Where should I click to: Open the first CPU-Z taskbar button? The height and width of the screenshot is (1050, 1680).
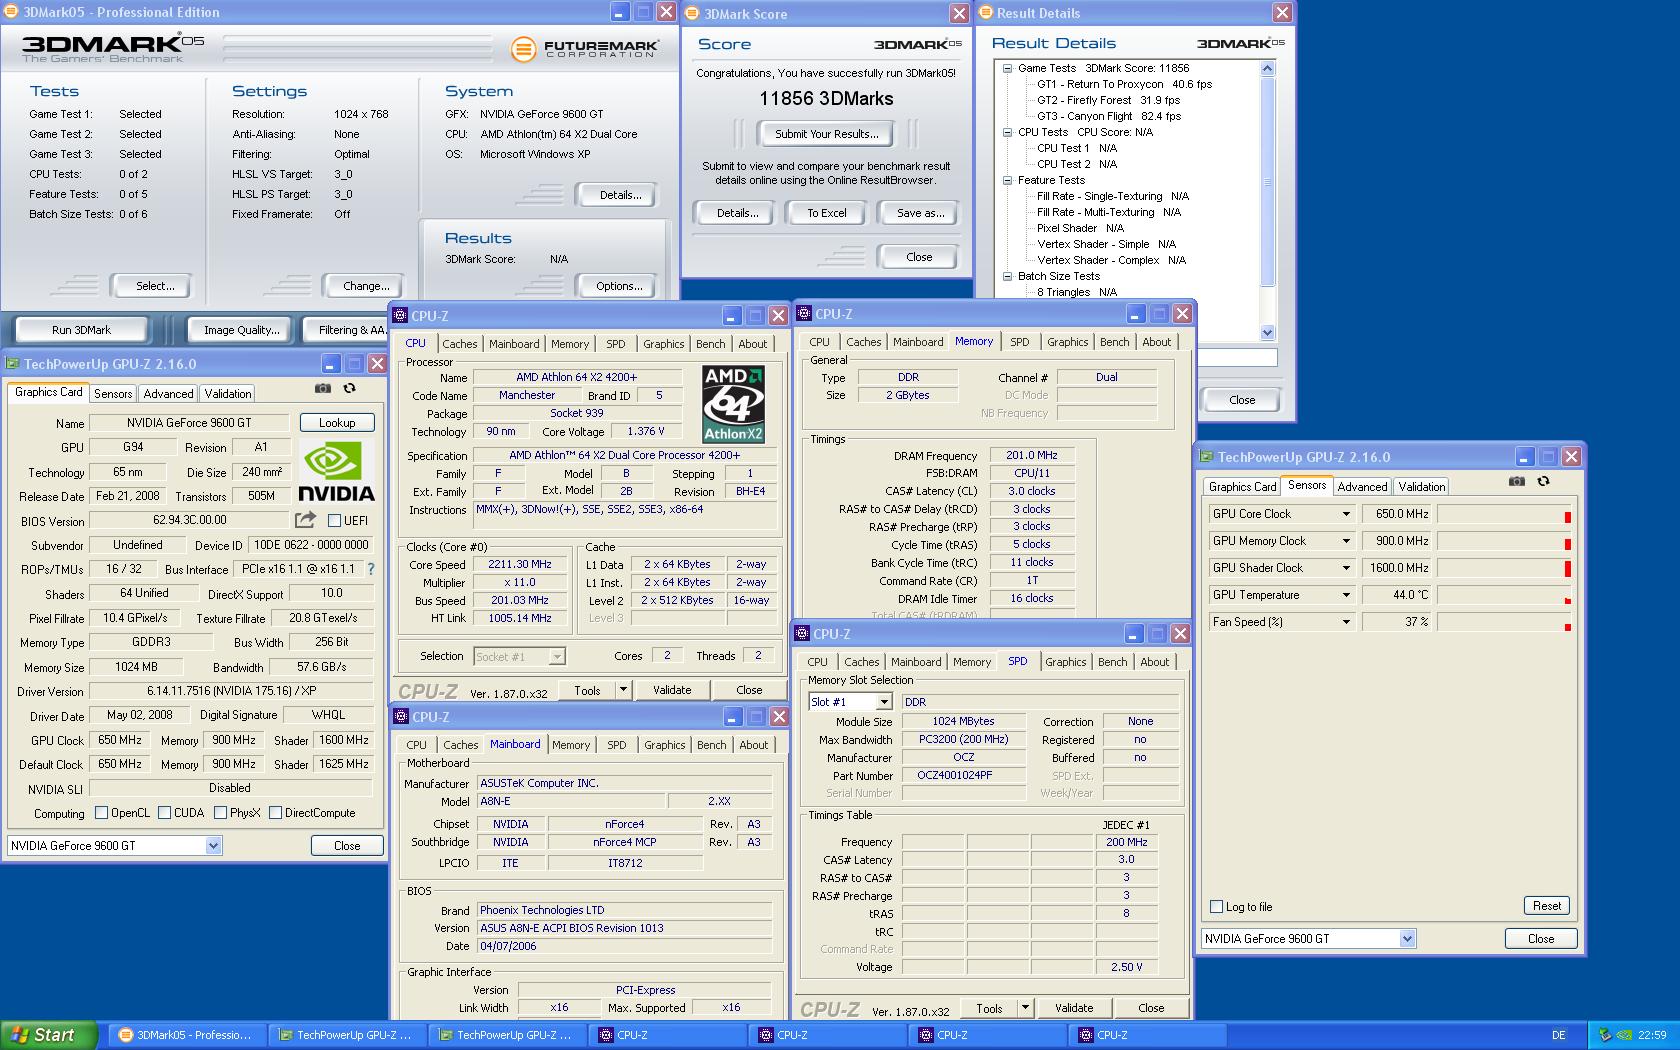click(667, 1035)
